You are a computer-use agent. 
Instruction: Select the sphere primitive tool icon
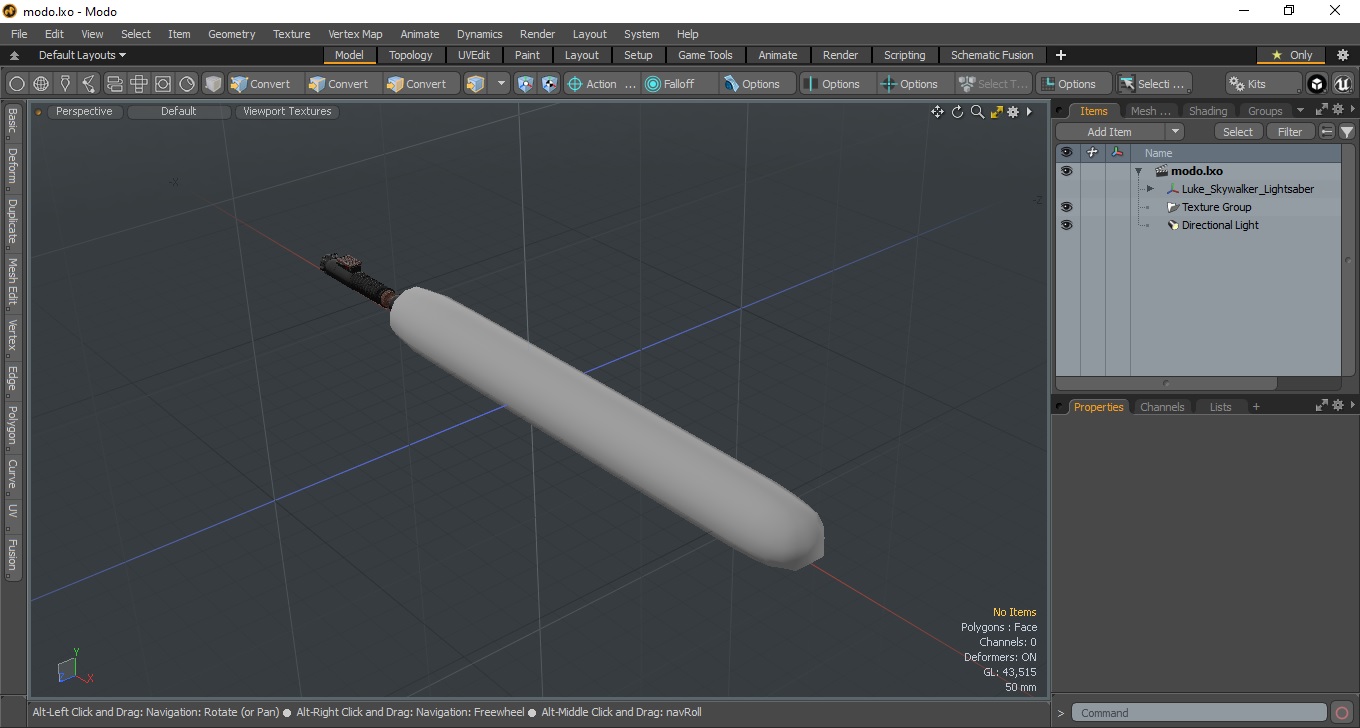coord(17,84)
